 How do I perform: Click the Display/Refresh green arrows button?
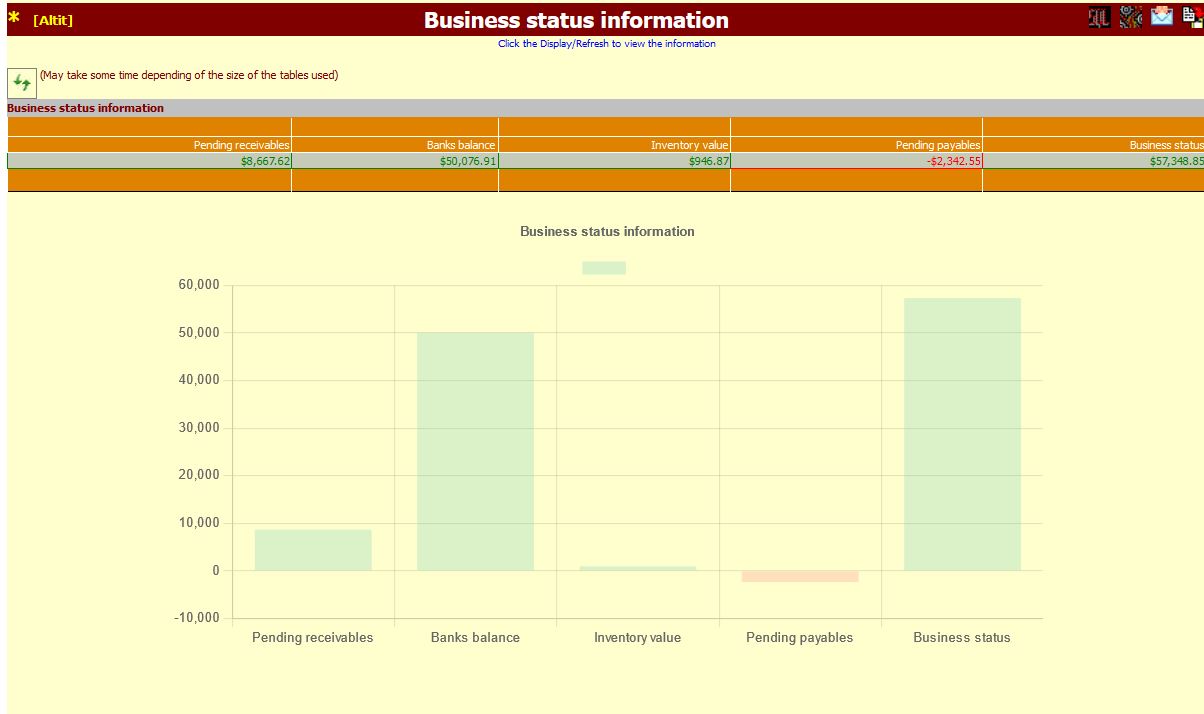tap(21, 82)
